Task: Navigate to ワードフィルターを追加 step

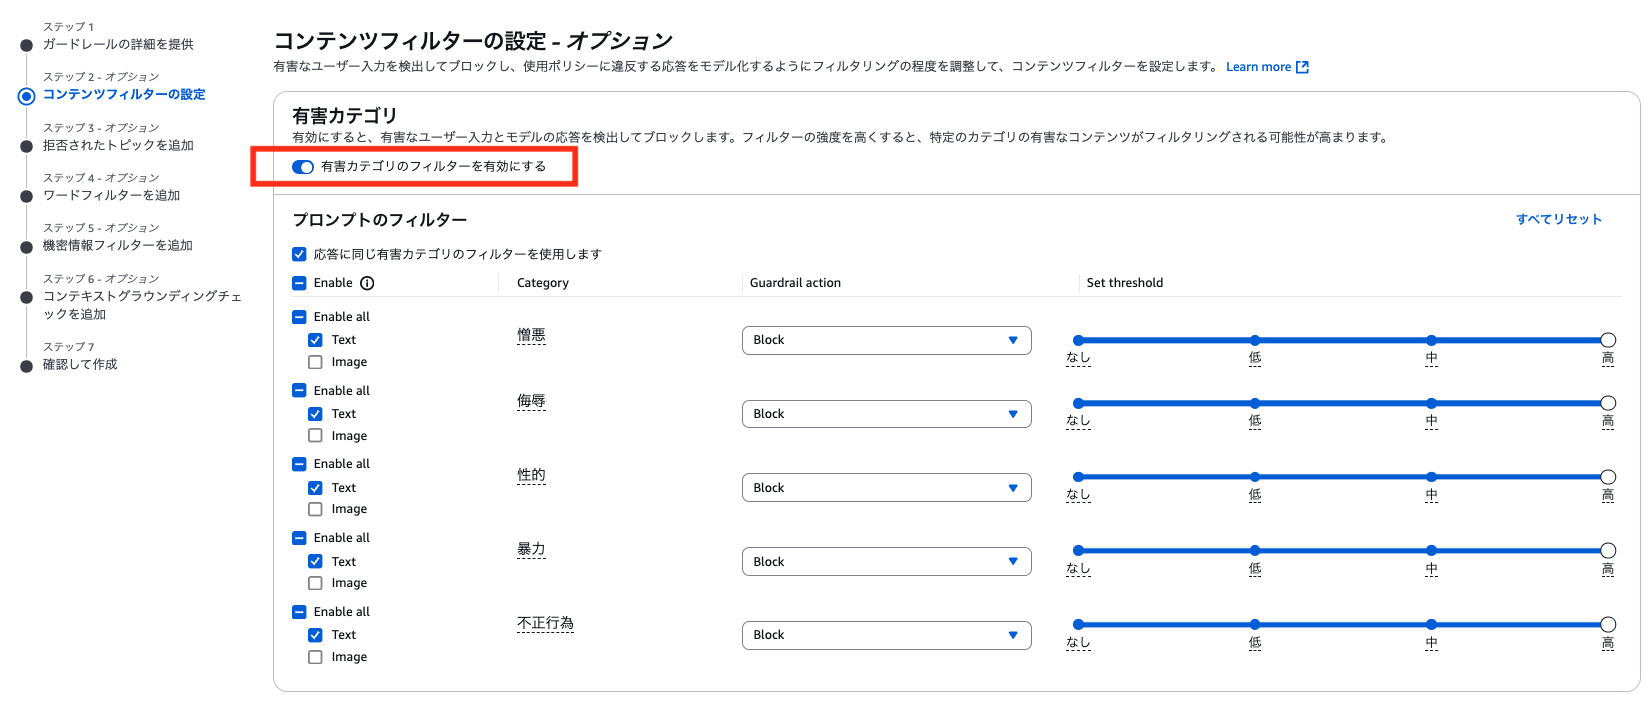Action: coord(111,195)
